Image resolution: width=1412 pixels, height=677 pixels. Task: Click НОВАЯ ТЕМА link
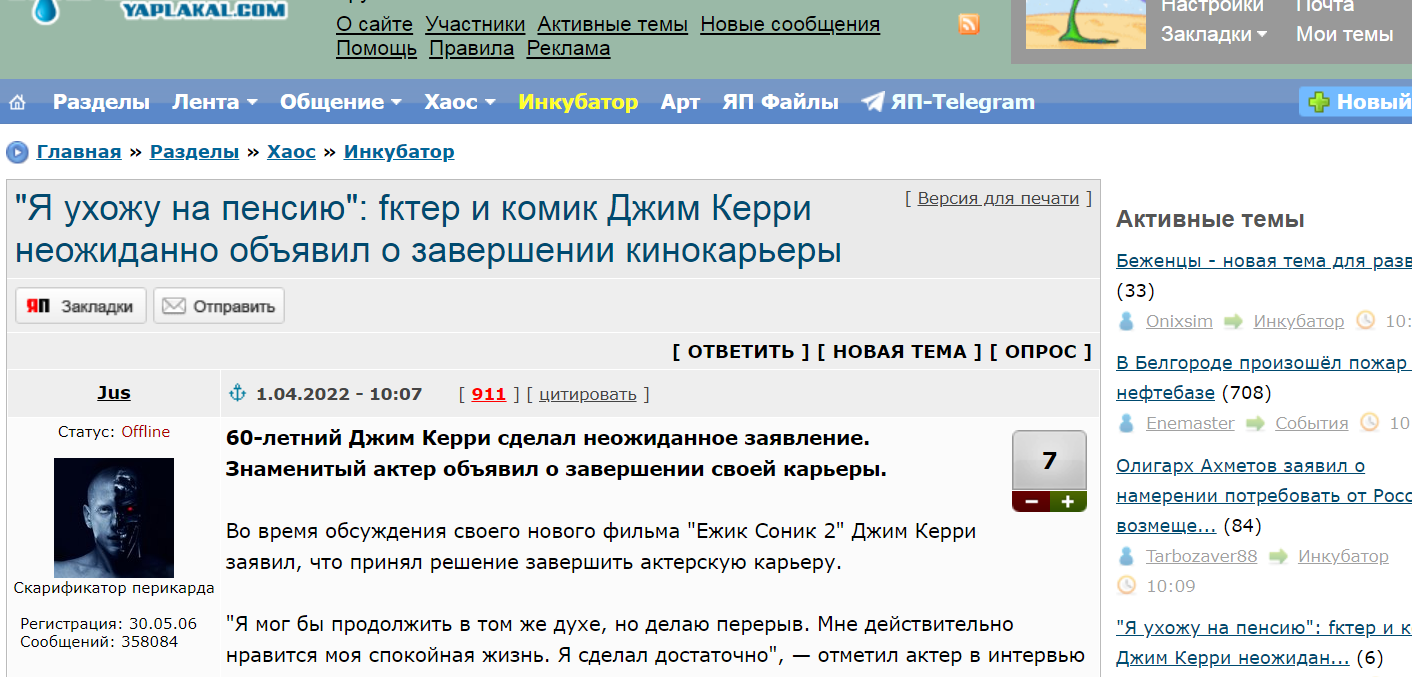pos(900,351)
